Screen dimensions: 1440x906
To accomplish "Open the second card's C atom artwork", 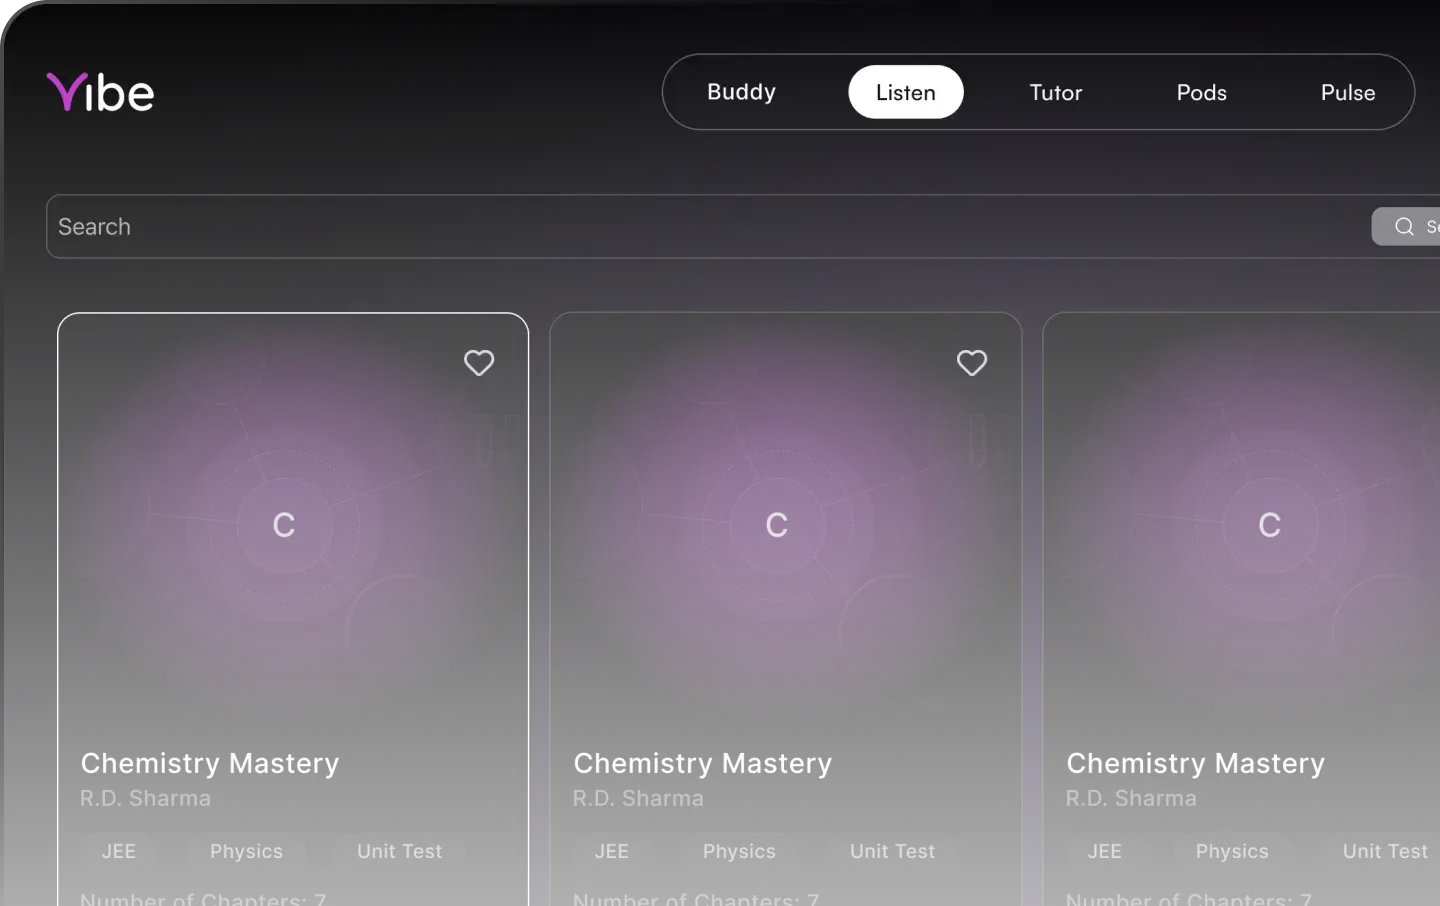I will [777, 525].
